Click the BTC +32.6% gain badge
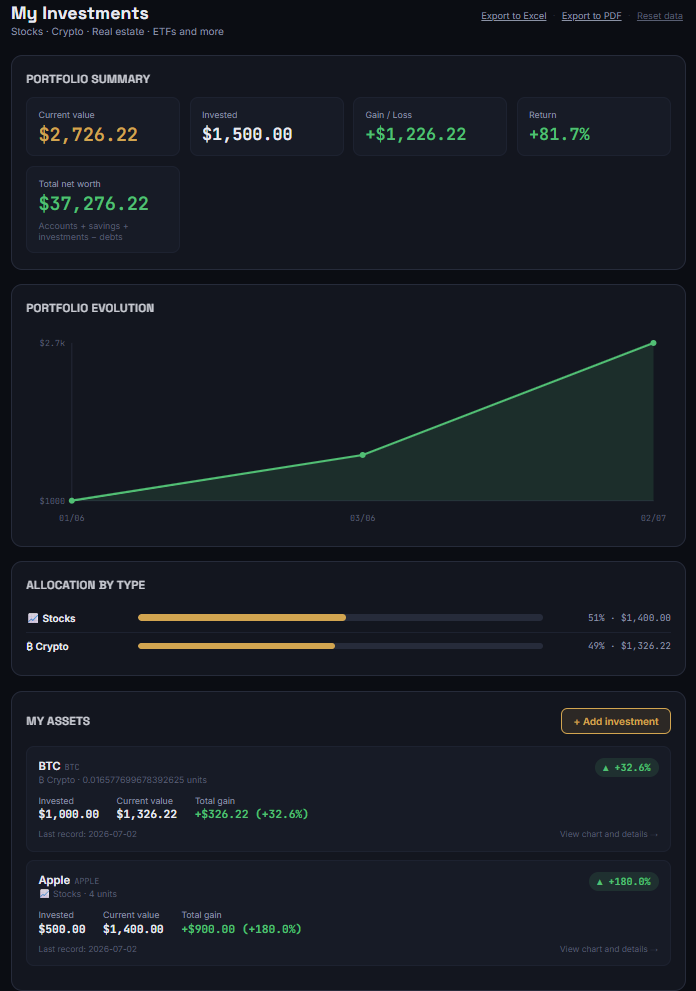The width and height of the screenshot is (696, 991). [626, 767]
